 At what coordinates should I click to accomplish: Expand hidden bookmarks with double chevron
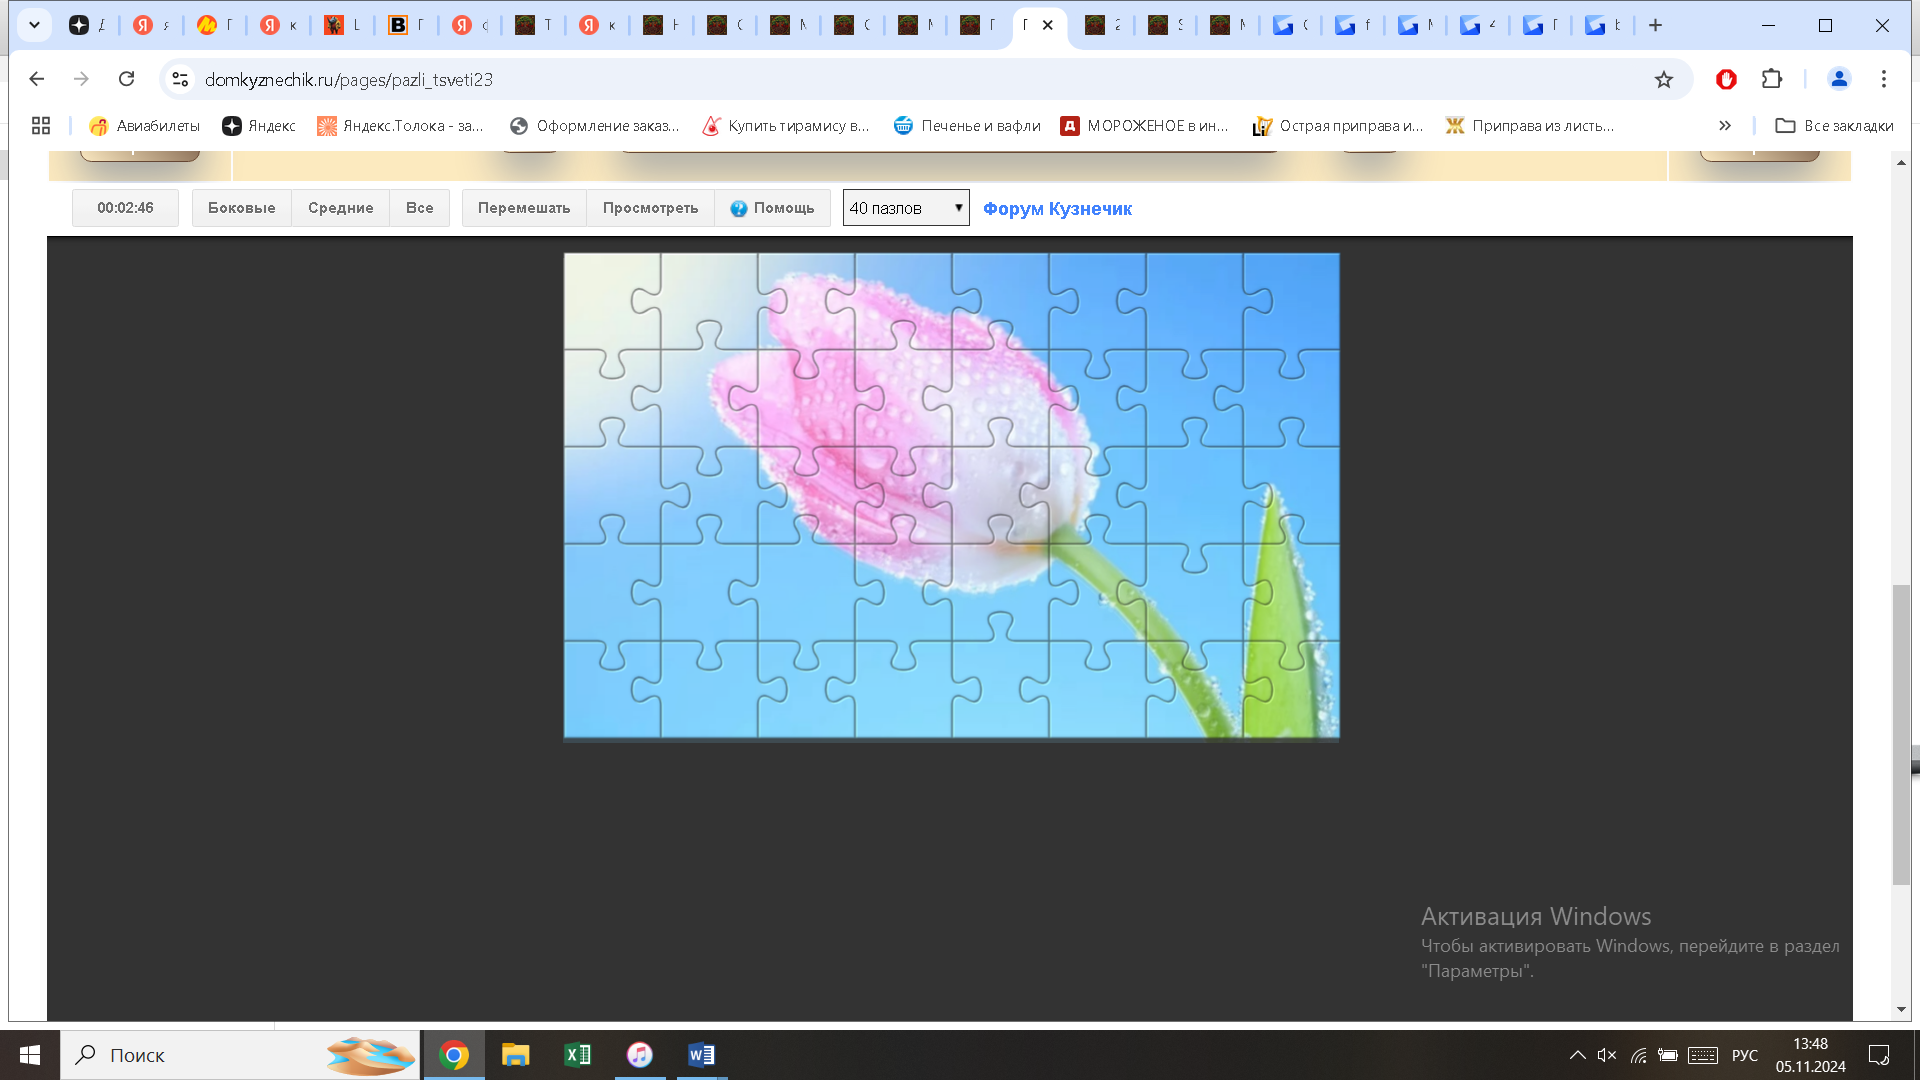(x=1724, y=125)
